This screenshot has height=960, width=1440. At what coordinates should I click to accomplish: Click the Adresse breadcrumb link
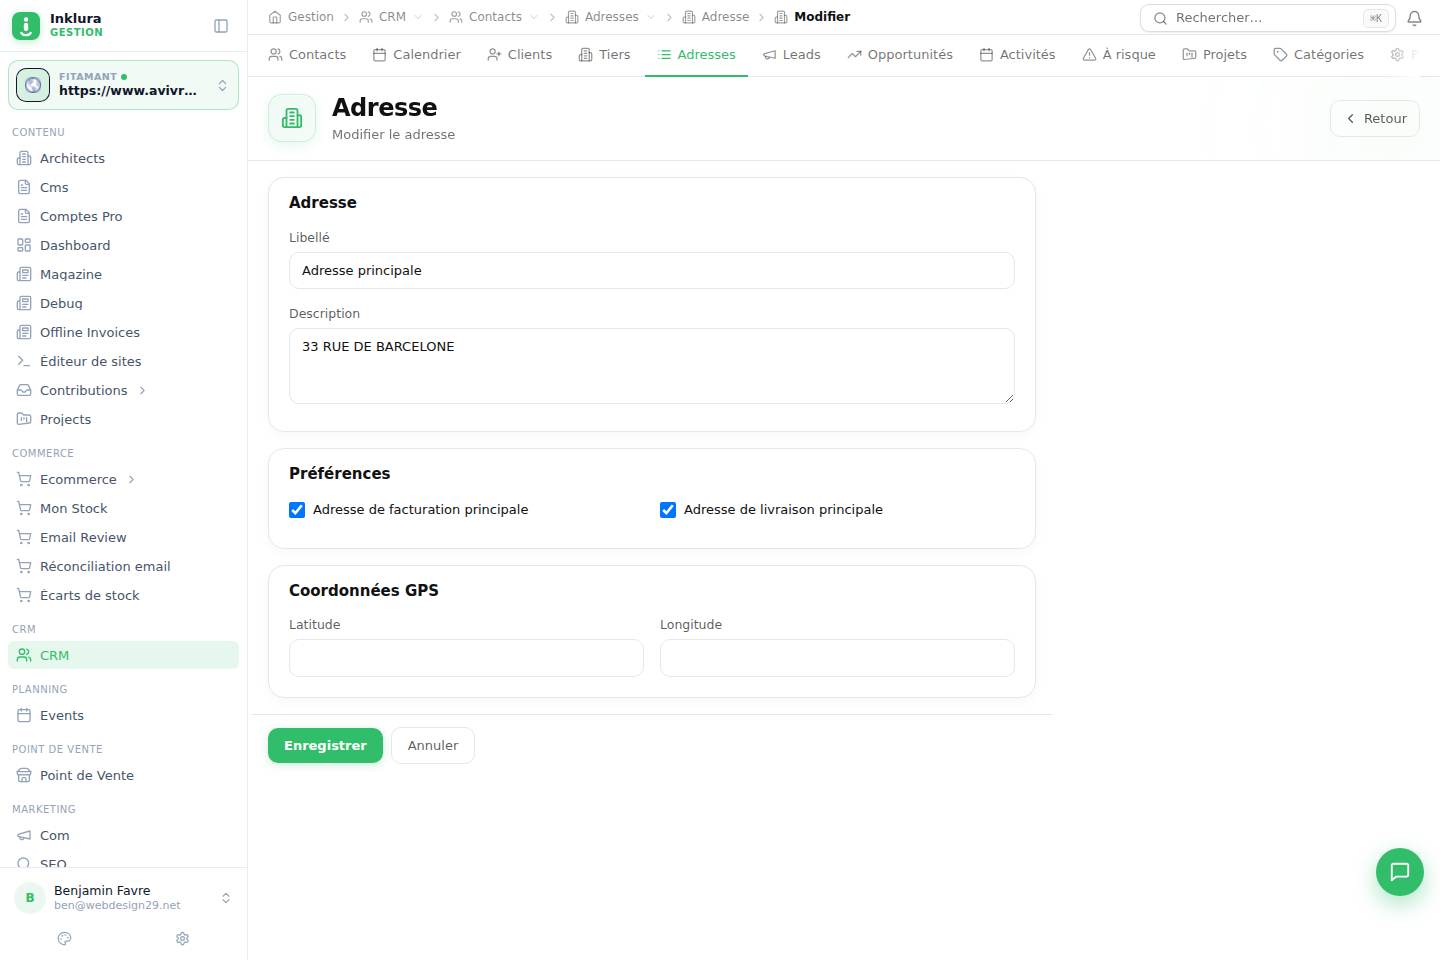point(716,17)
